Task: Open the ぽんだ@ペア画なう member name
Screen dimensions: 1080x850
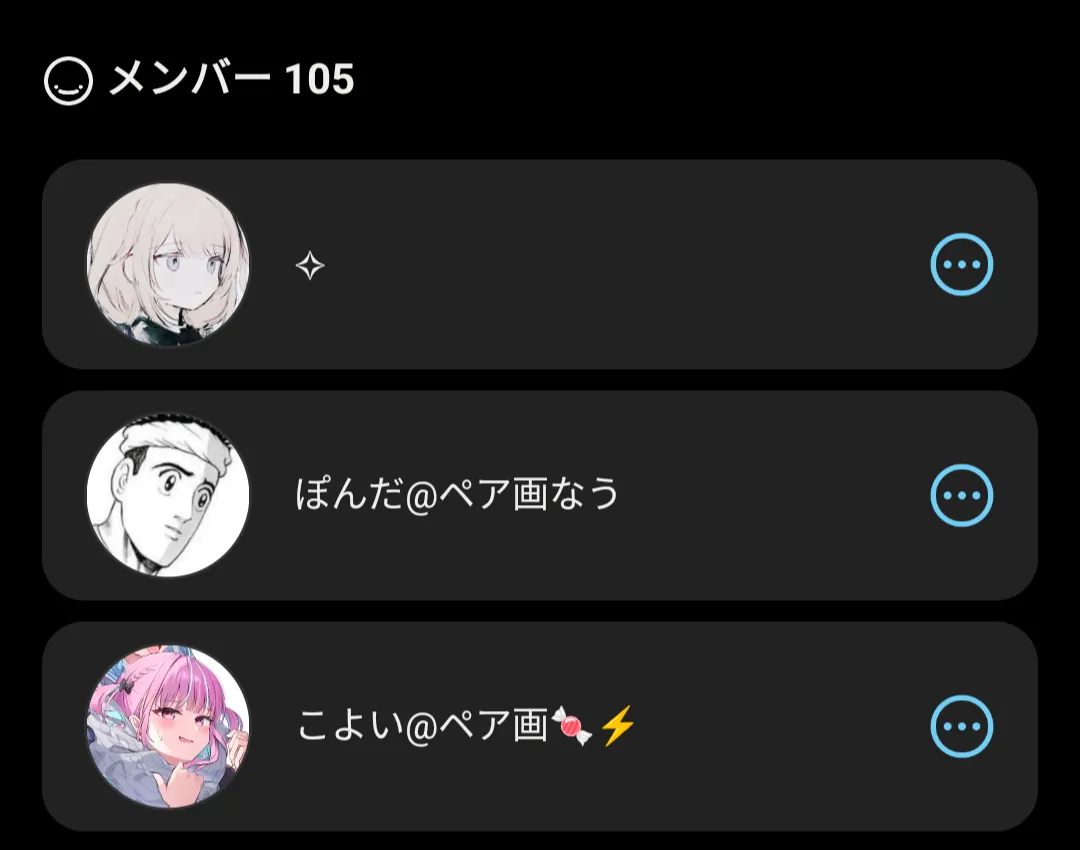Action: [x=457, y=495]
